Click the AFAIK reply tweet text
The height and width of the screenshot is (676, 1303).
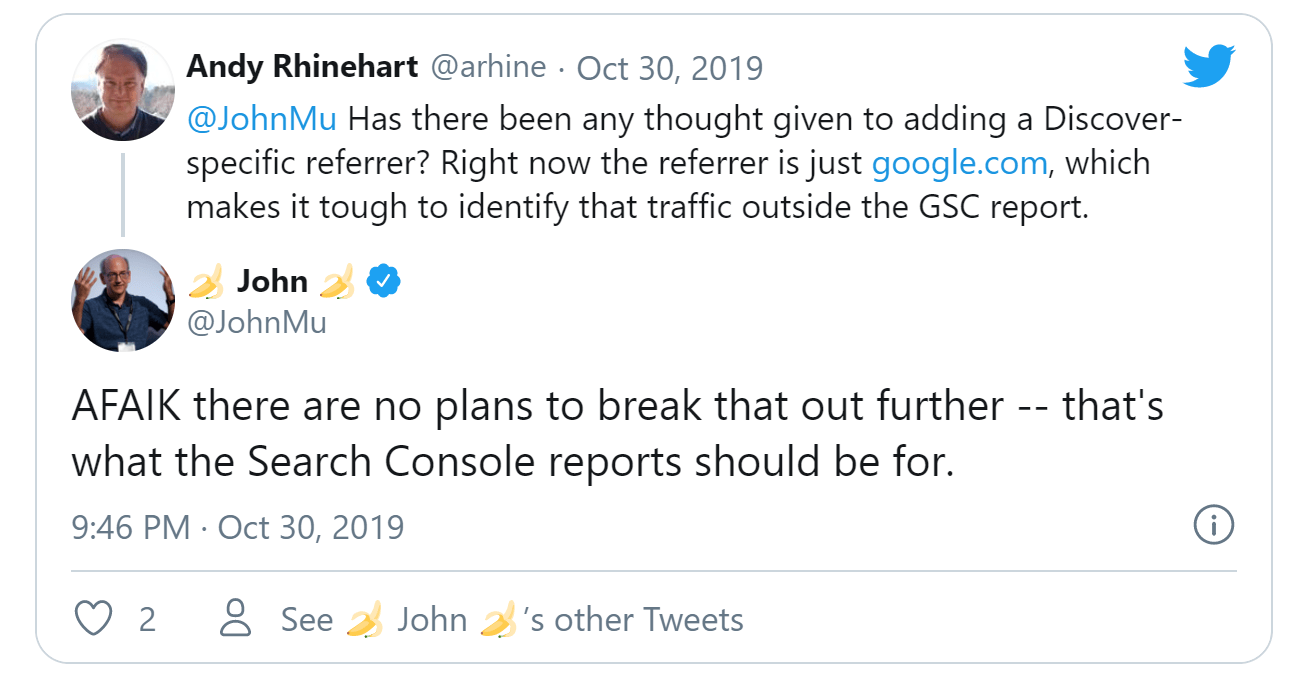[x=617, y=434]
